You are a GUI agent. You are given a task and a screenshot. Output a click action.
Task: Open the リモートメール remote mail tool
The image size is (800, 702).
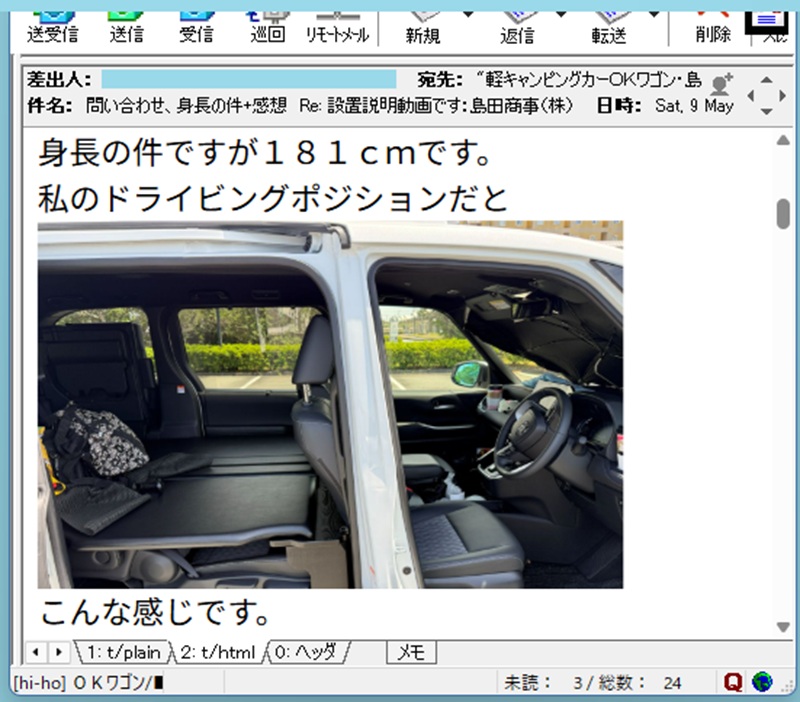point(337,28)
